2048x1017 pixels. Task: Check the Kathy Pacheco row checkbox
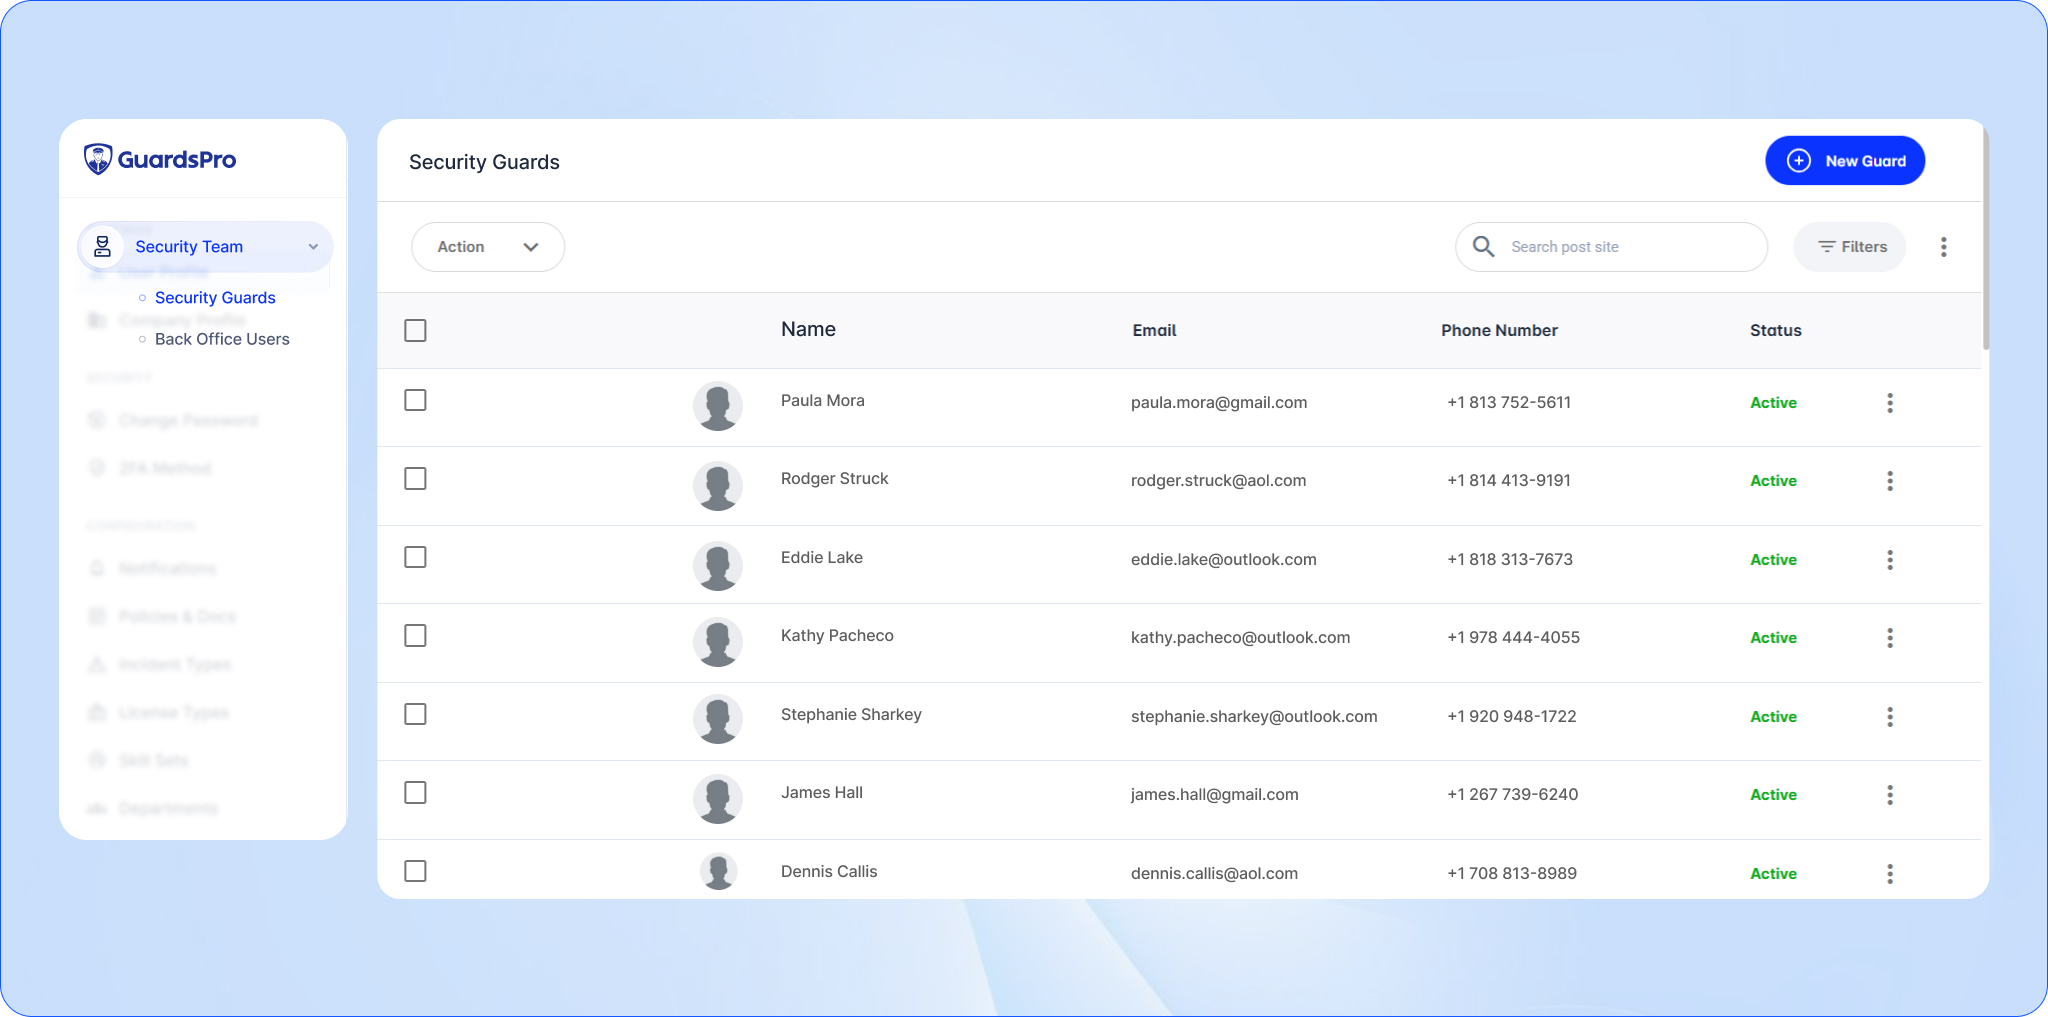415,636
